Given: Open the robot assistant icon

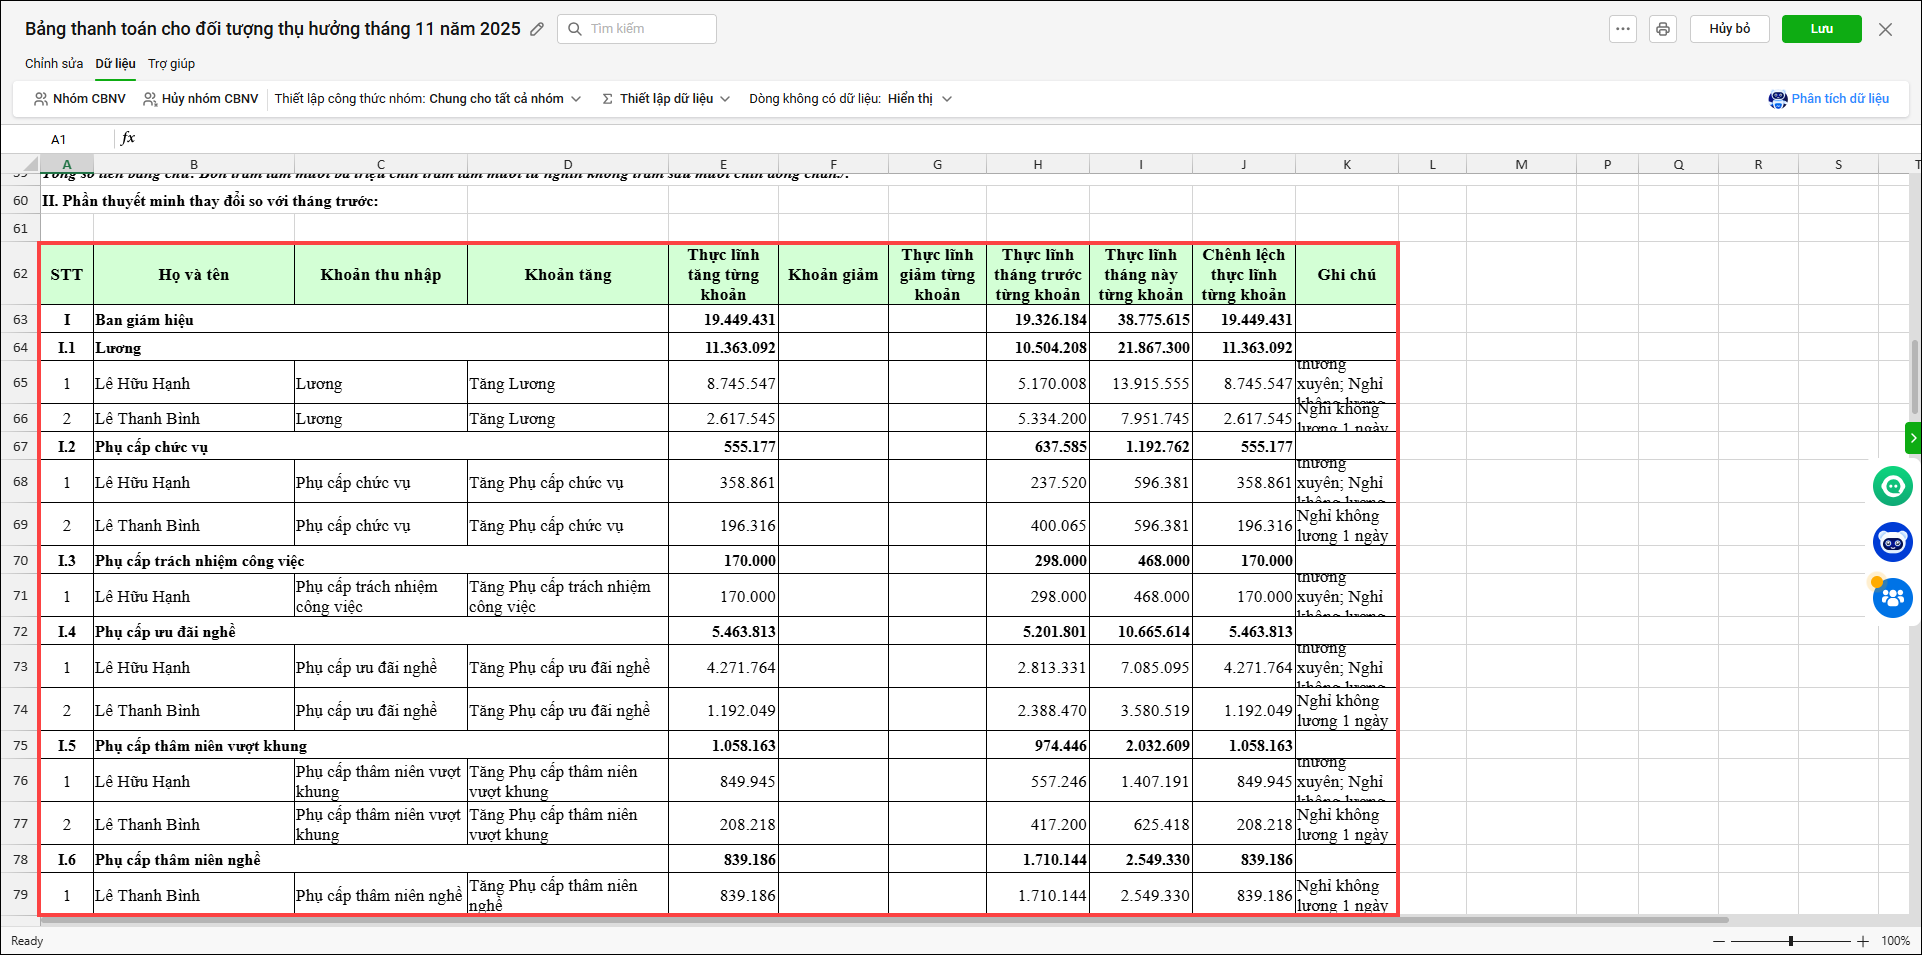Looking at the screenshot, I should click(1892, 542).
